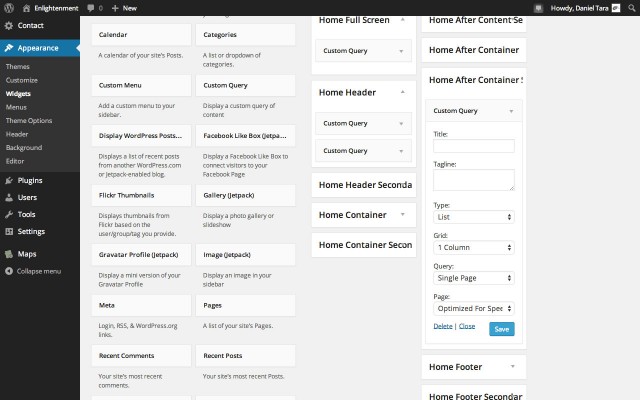Select the Recent Posts widget
Screen dimensions: 640x400
[x=245, y=356]
